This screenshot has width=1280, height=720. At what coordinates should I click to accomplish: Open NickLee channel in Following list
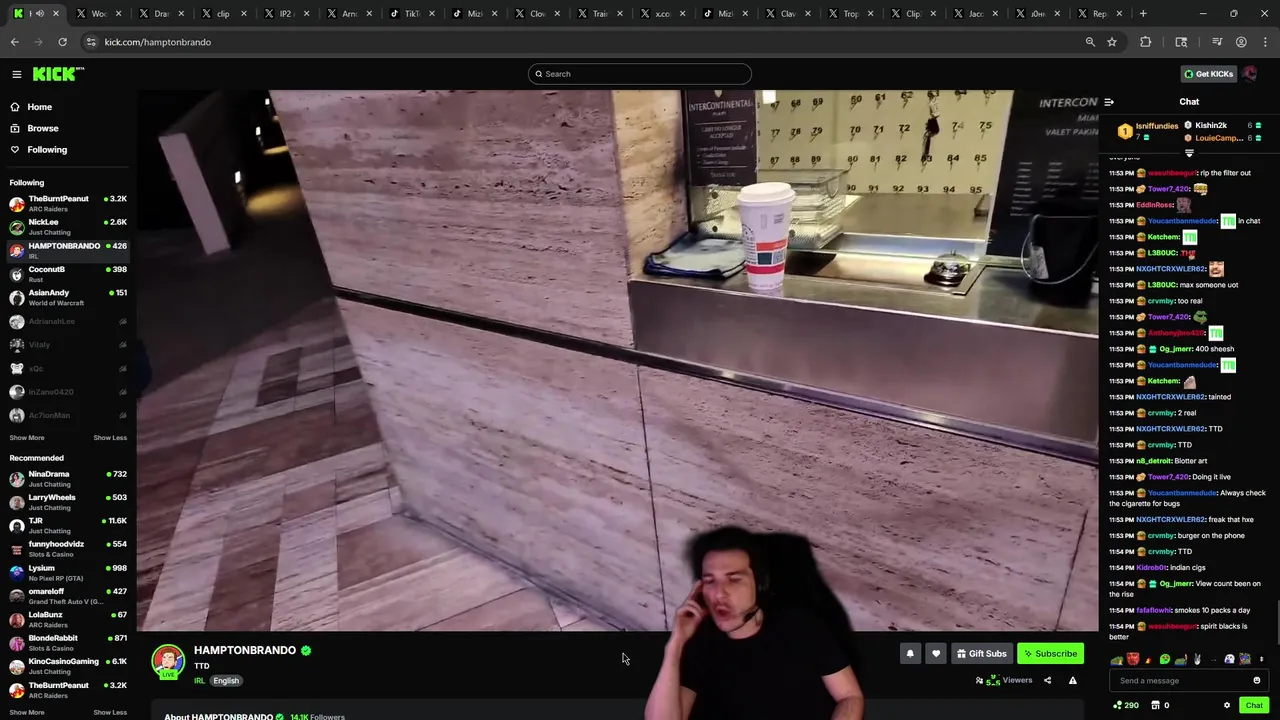coord(68,227)
